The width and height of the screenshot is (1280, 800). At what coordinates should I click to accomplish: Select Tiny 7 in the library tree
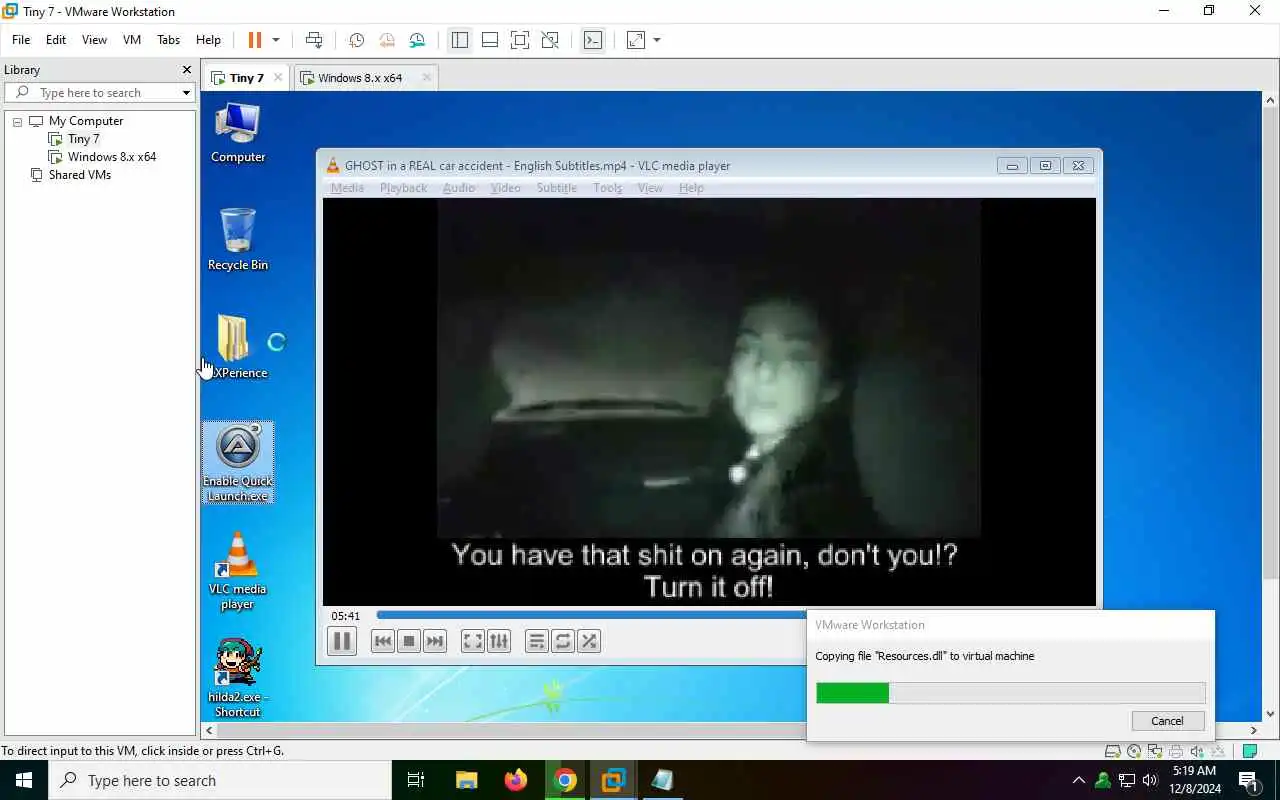point(83,139)
